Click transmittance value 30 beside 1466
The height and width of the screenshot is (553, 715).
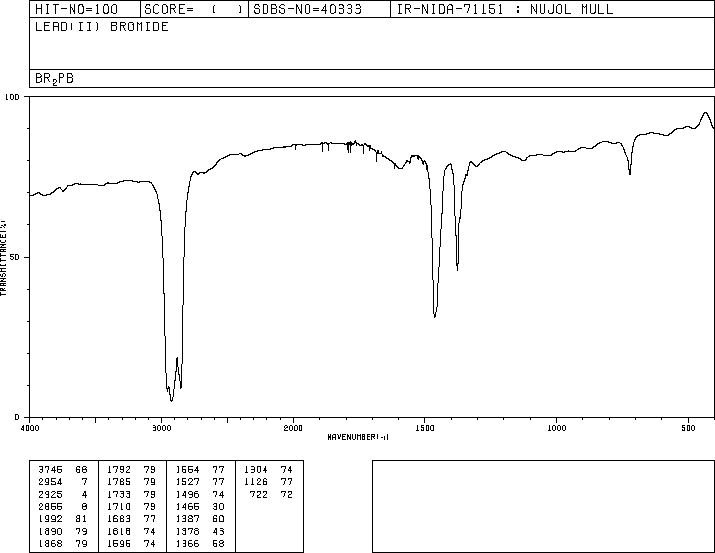(218, 506)
